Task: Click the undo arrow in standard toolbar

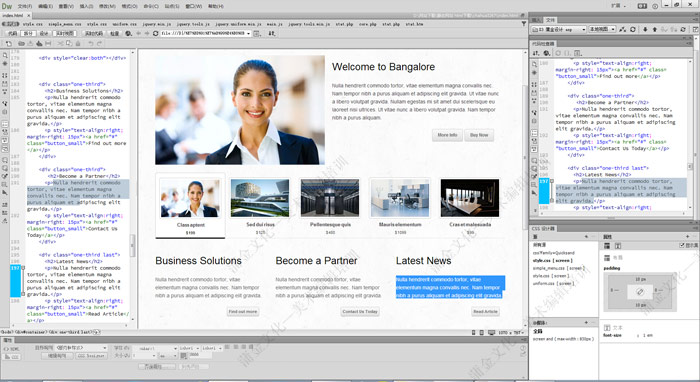Action: (x=91, y=44)
